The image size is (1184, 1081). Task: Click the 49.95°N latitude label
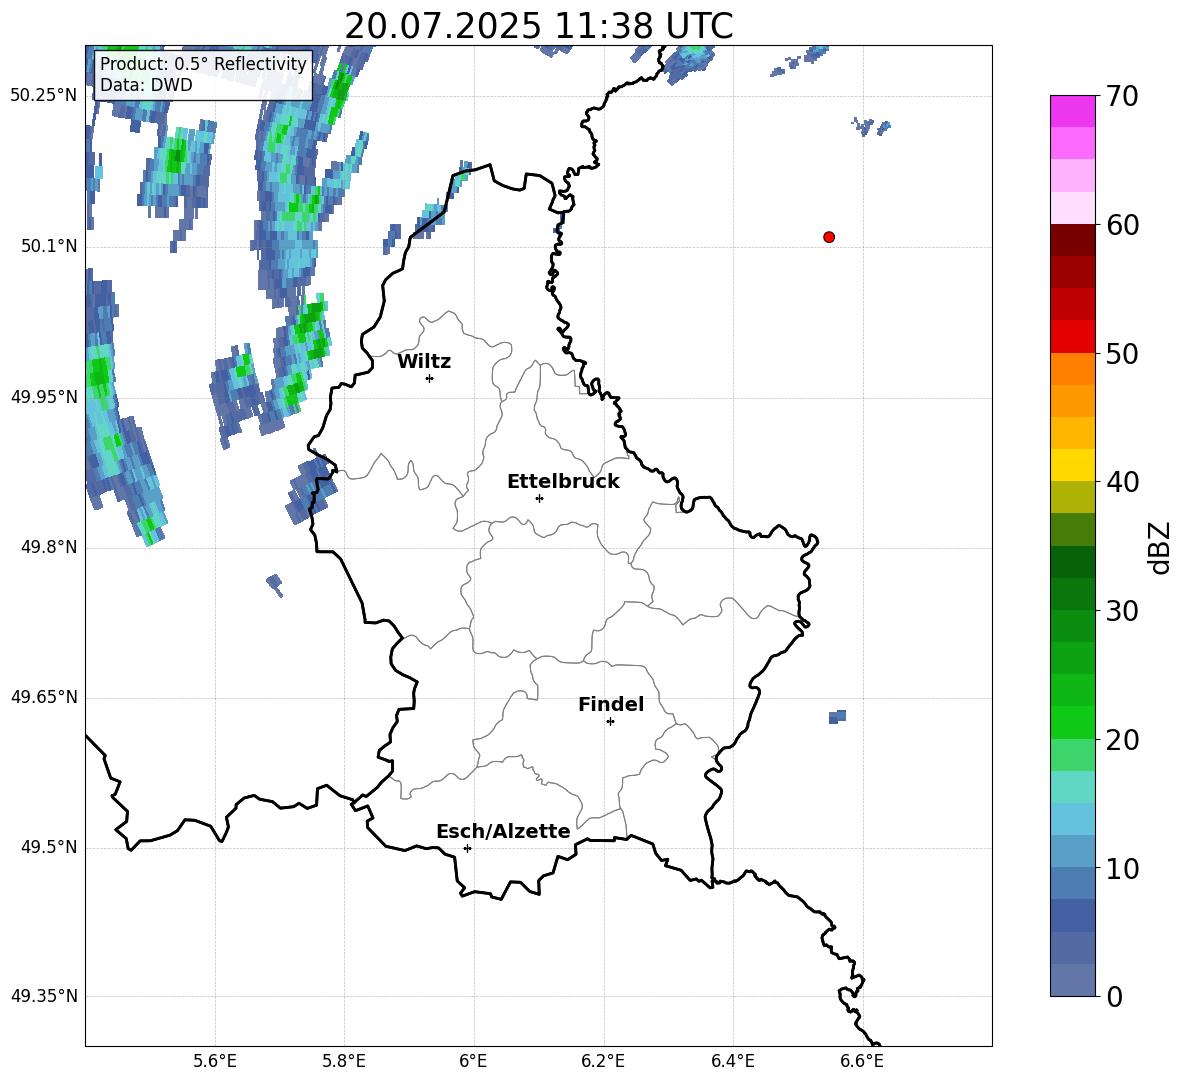(x=44, y=397)
